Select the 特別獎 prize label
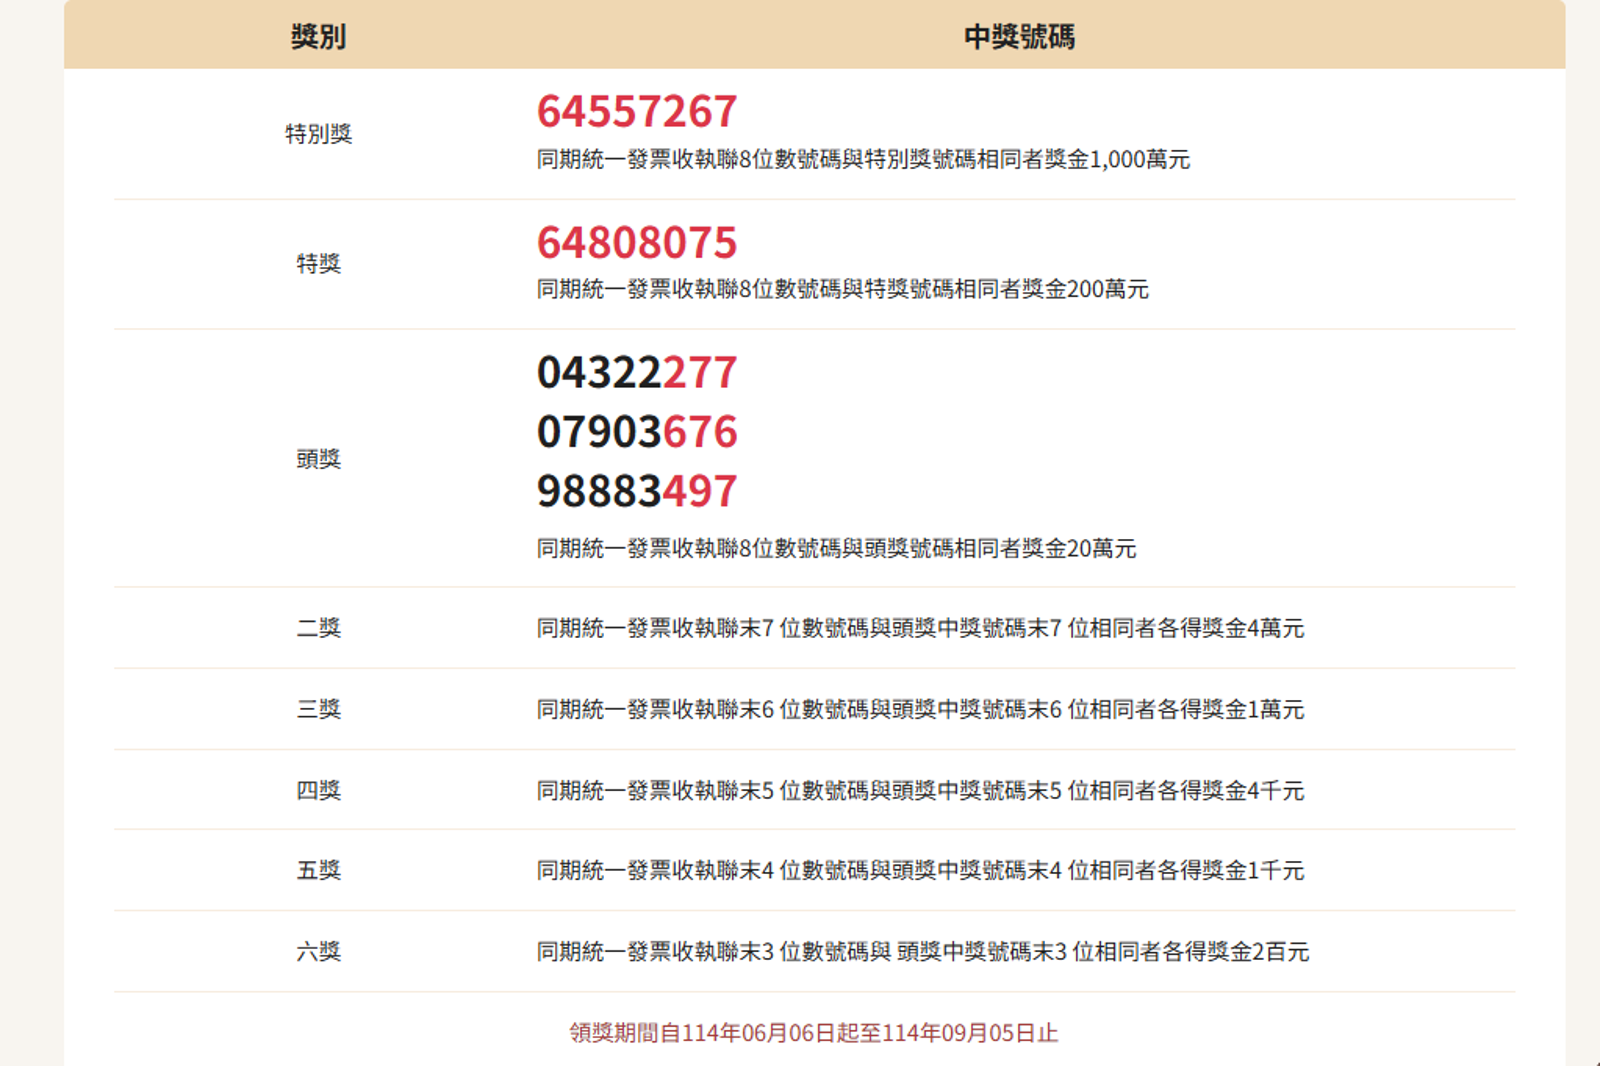 (x=318, y=134)
